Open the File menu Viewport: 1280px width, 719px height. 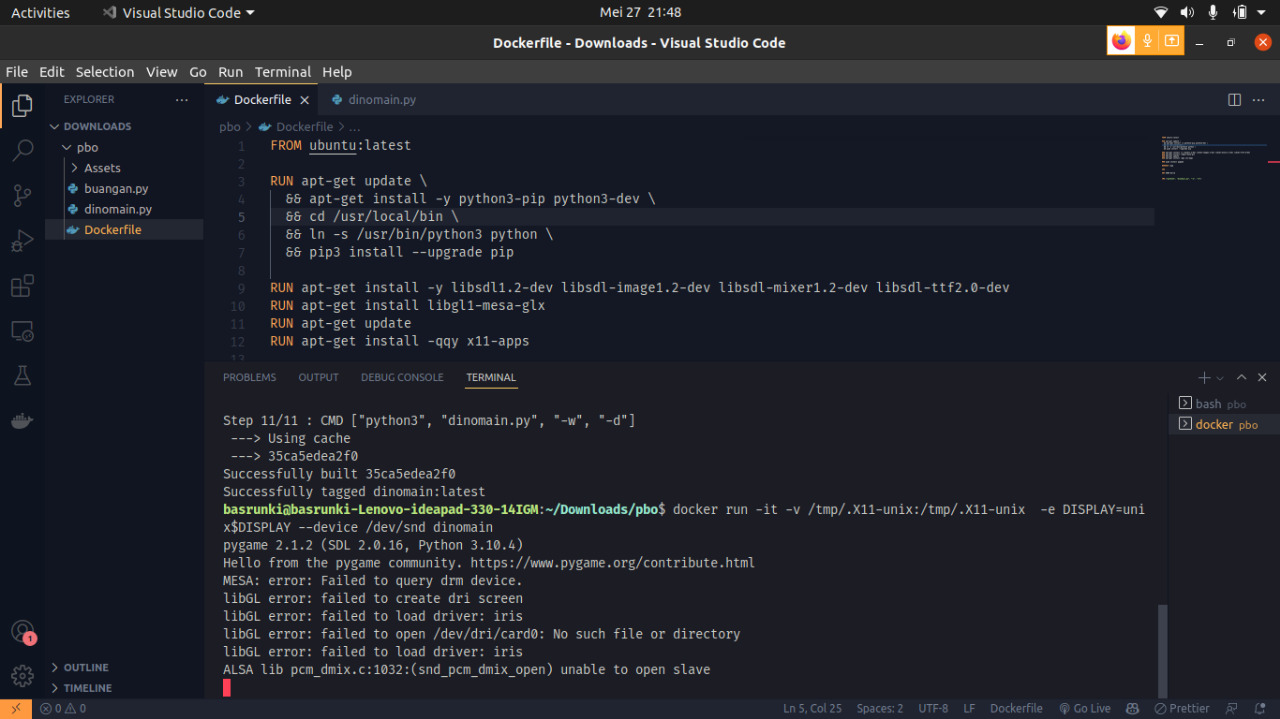(17, 72)
